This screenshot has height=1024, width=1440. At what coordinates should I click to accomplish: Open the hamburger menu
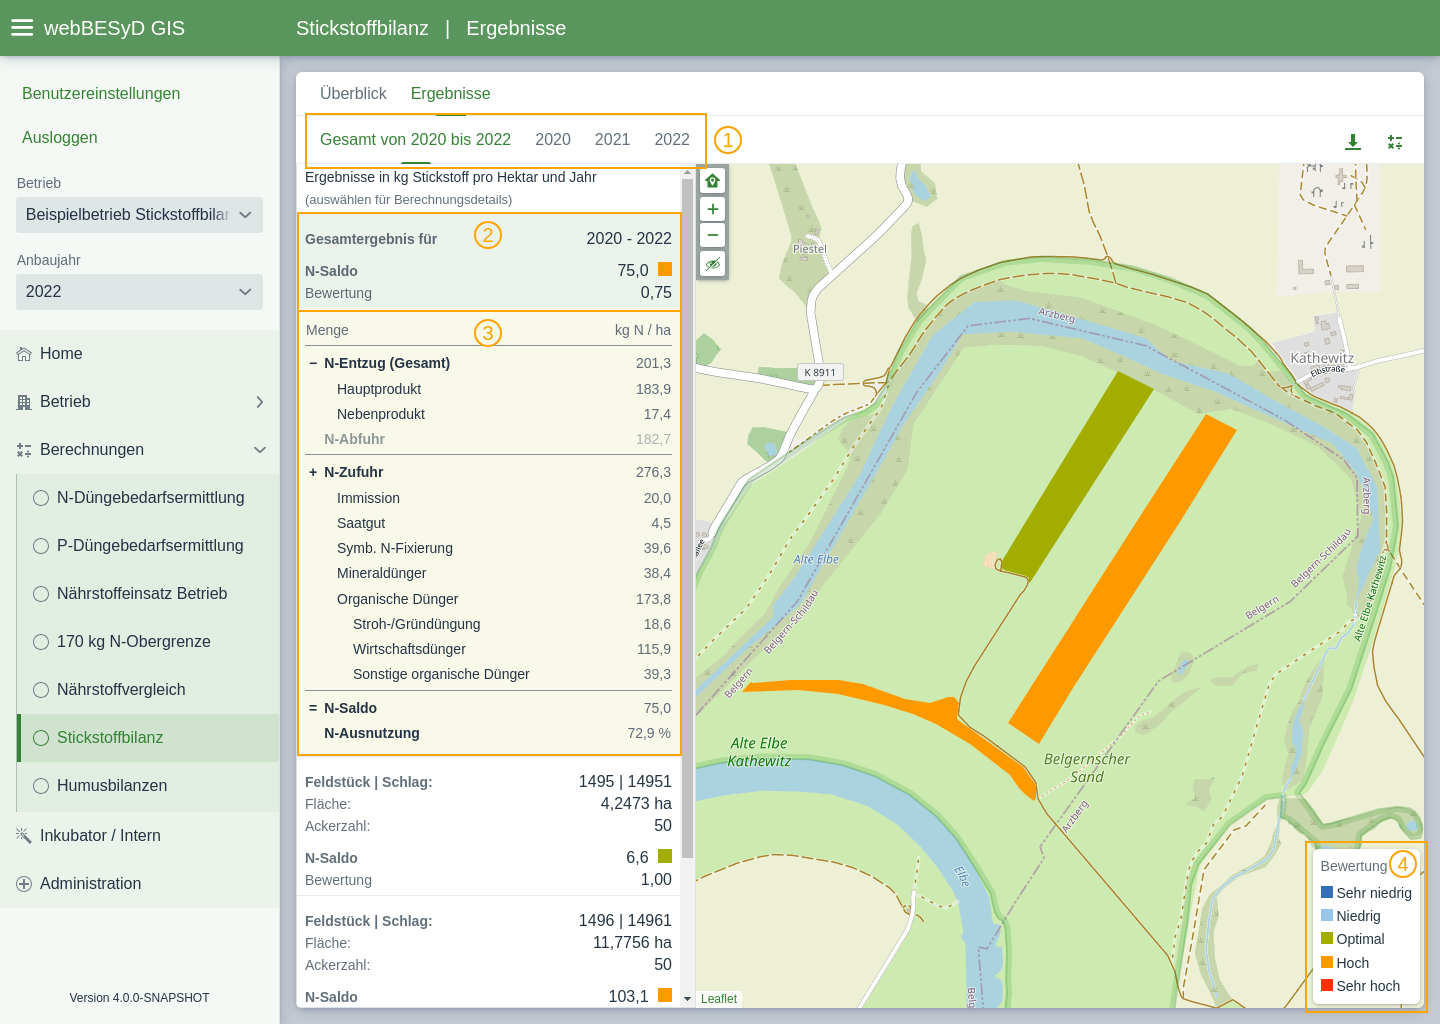pyautogui.click(x=22, y=28)
